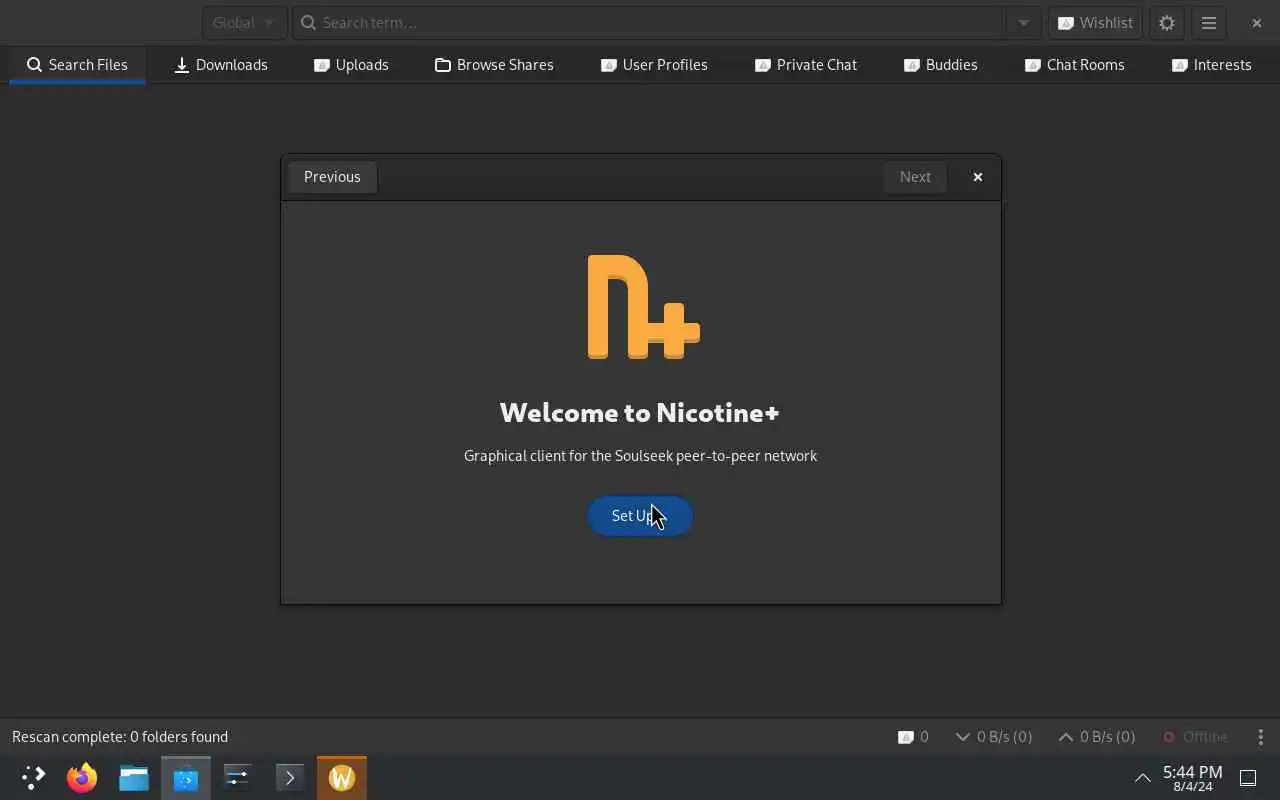Switch to the Search Files tab

coord(77,65)
